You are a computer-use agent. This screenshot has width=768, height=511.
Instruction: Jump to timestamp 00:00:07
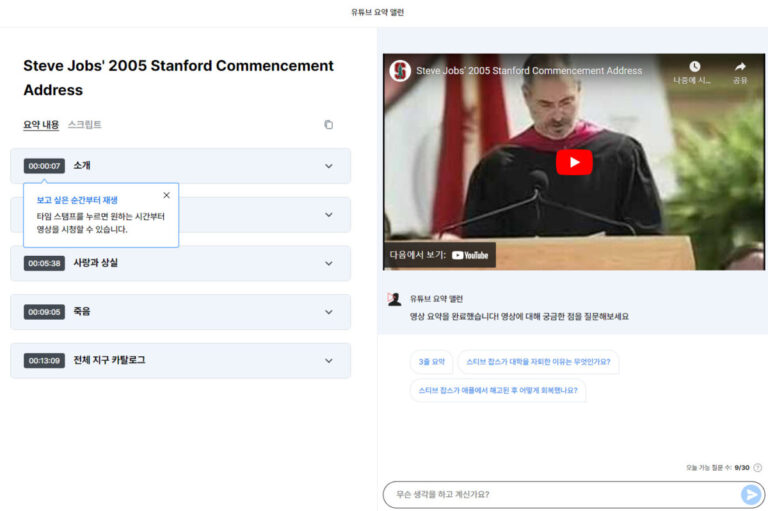click(x=44, y=166)
